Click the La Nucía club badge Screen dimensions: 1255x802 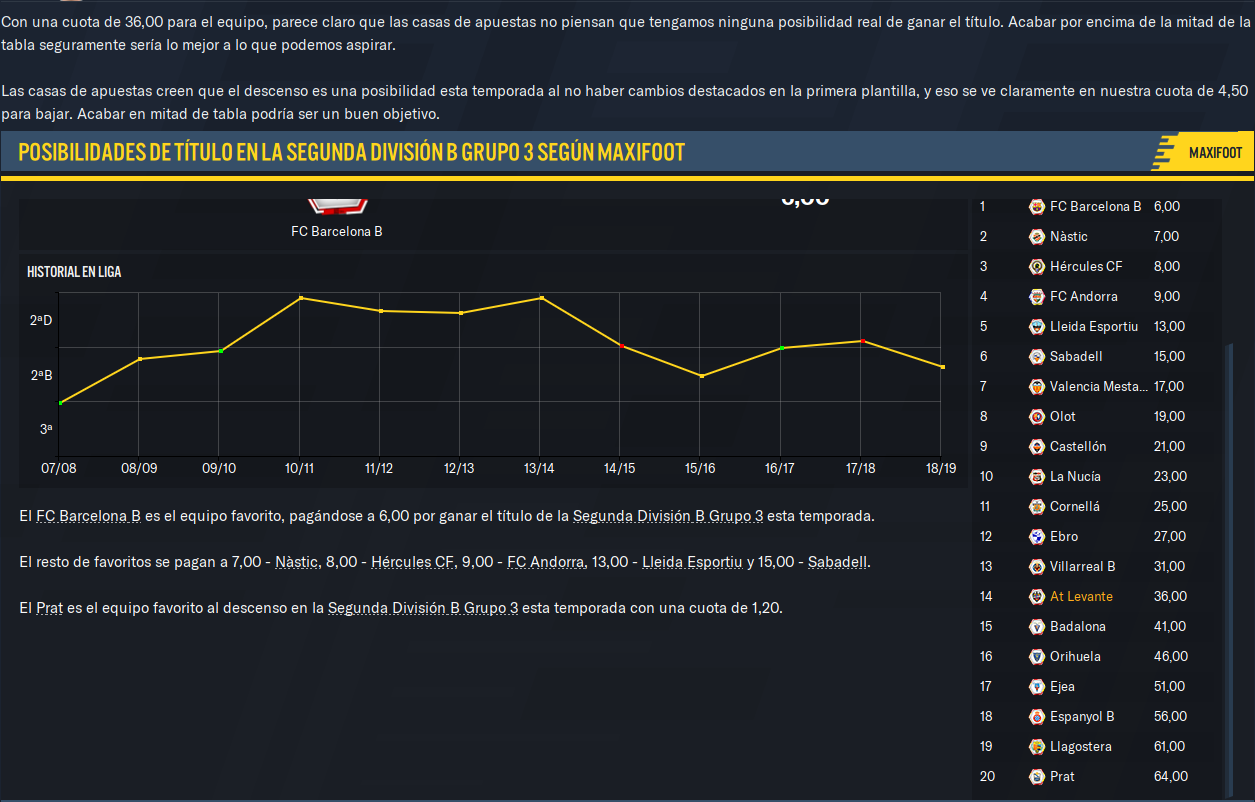coord(1037,477)
